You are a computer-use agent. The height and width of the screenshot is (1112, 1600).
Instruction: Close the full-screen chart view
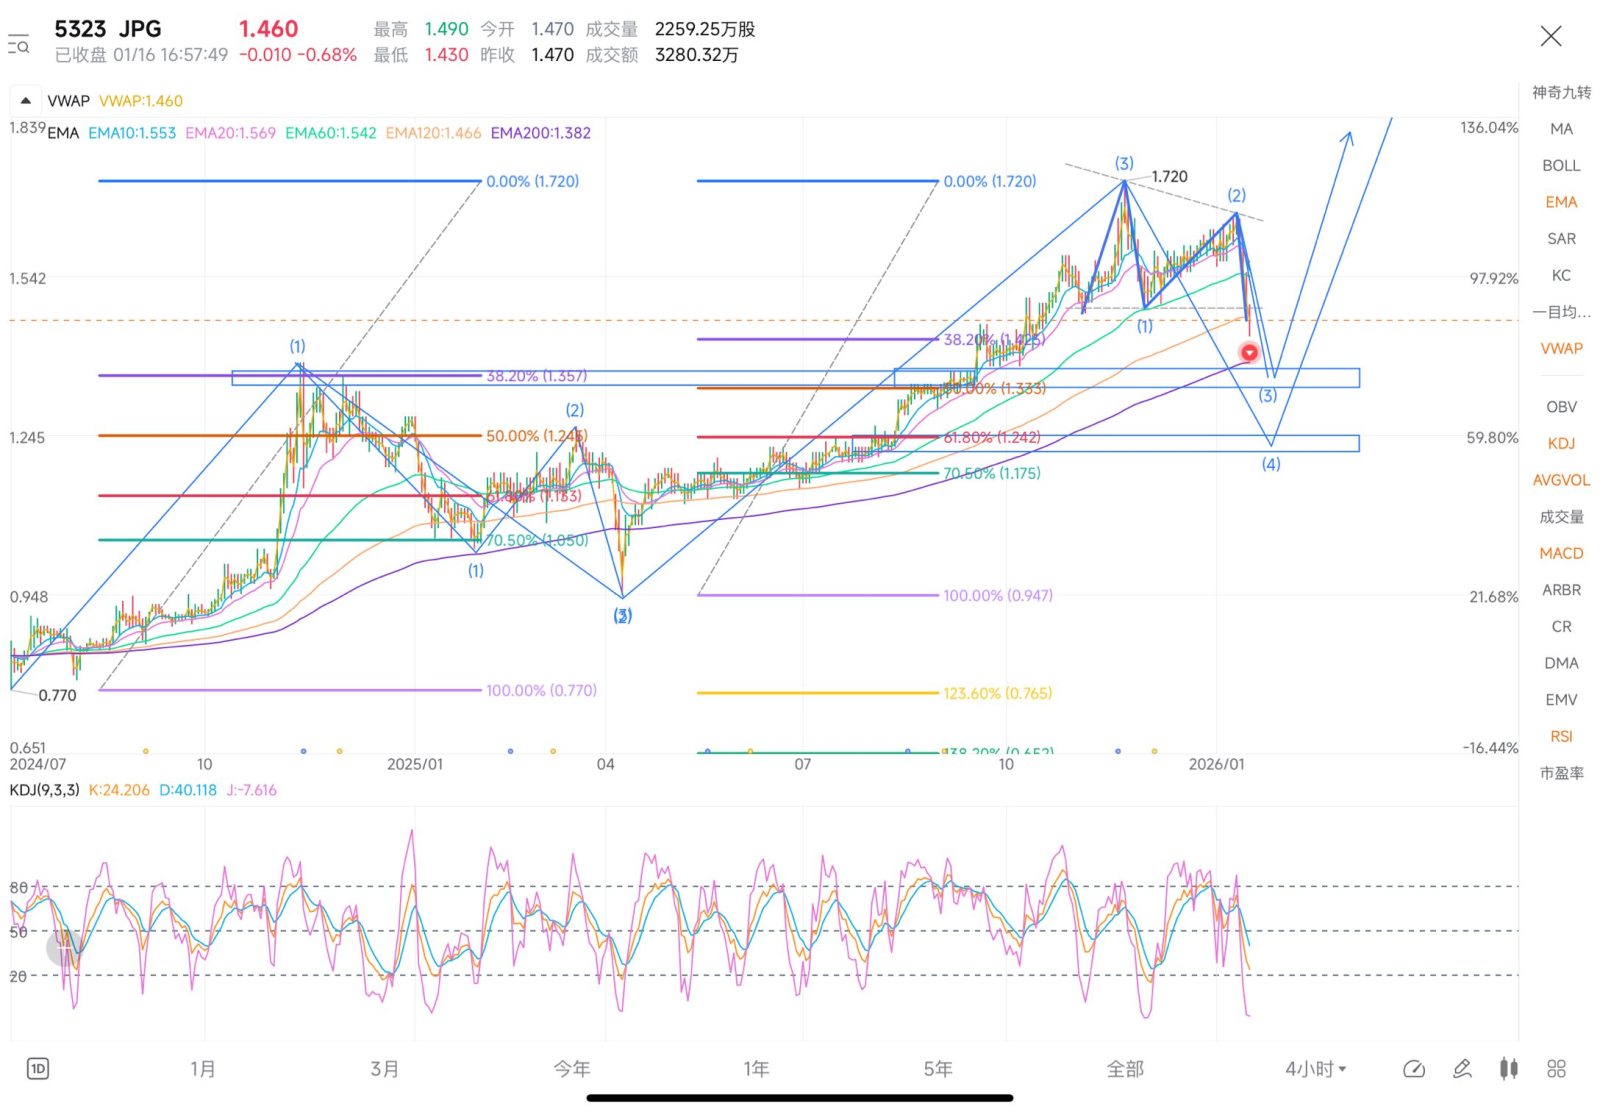tap(1551, 37)
